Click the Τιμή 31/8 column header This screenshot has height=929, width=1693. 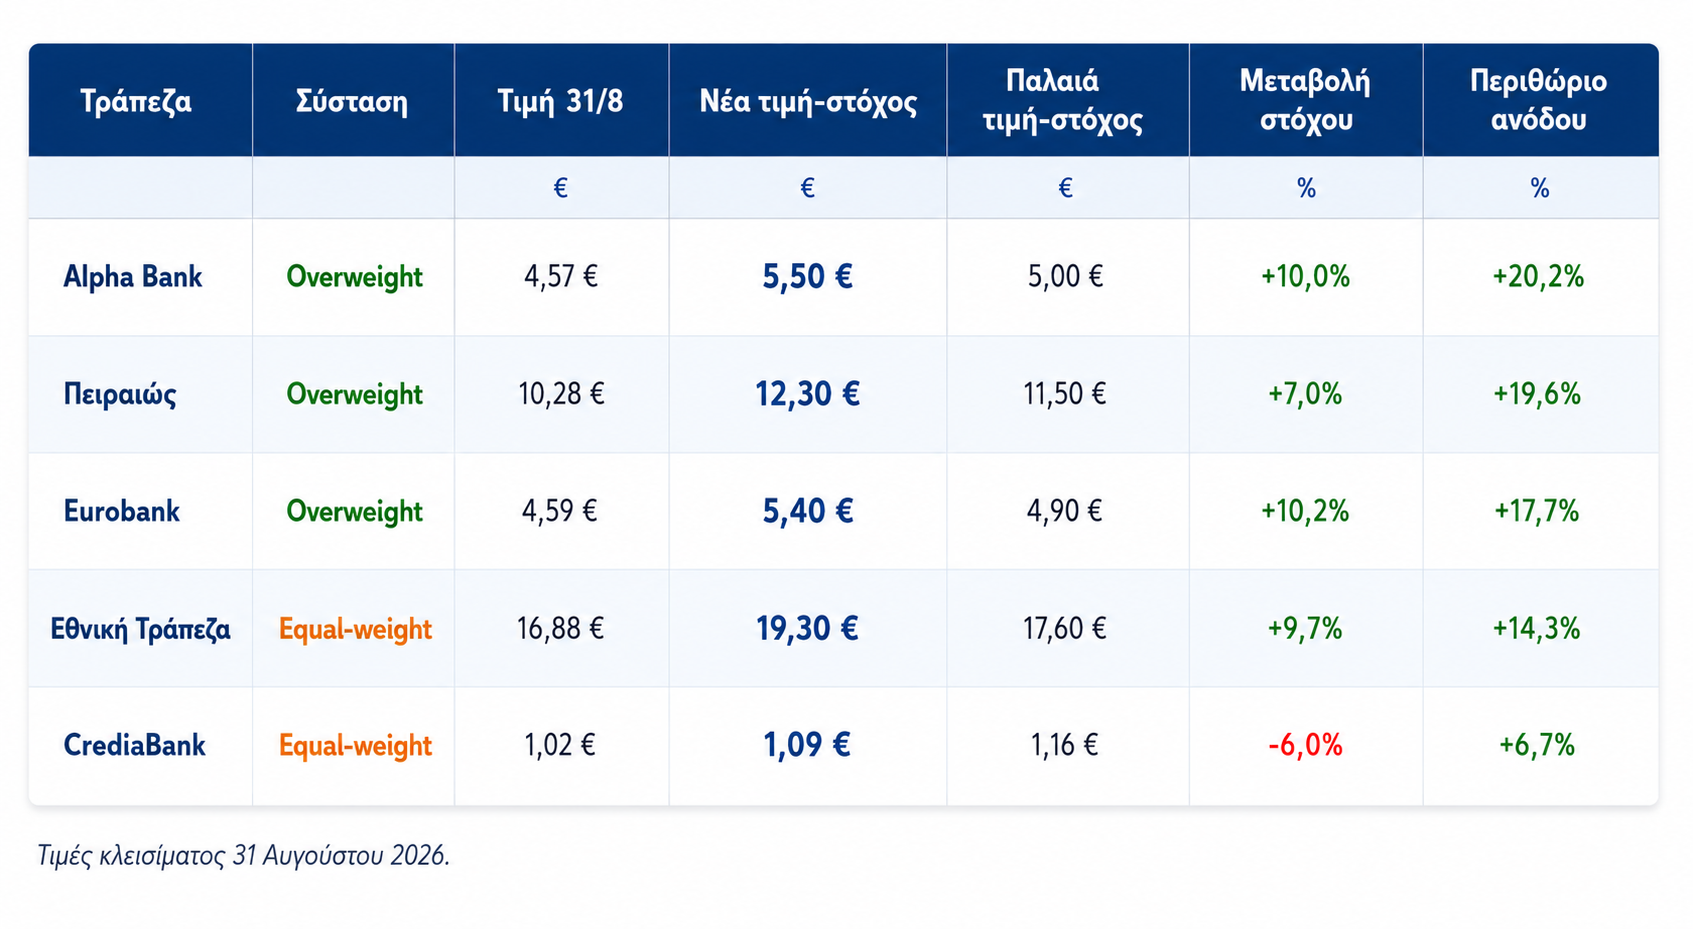tap(560, 101)
